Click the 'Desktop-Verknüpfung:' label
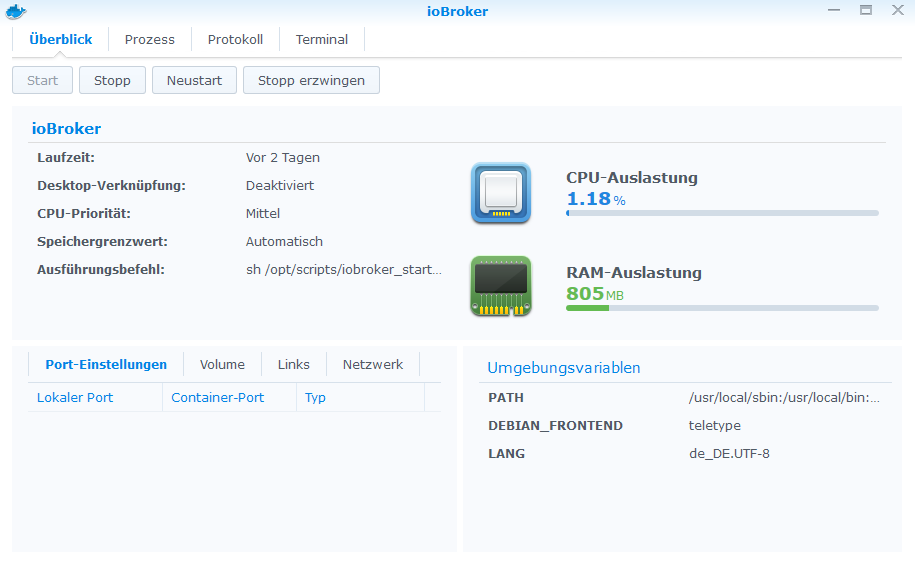 click(111, 186)
